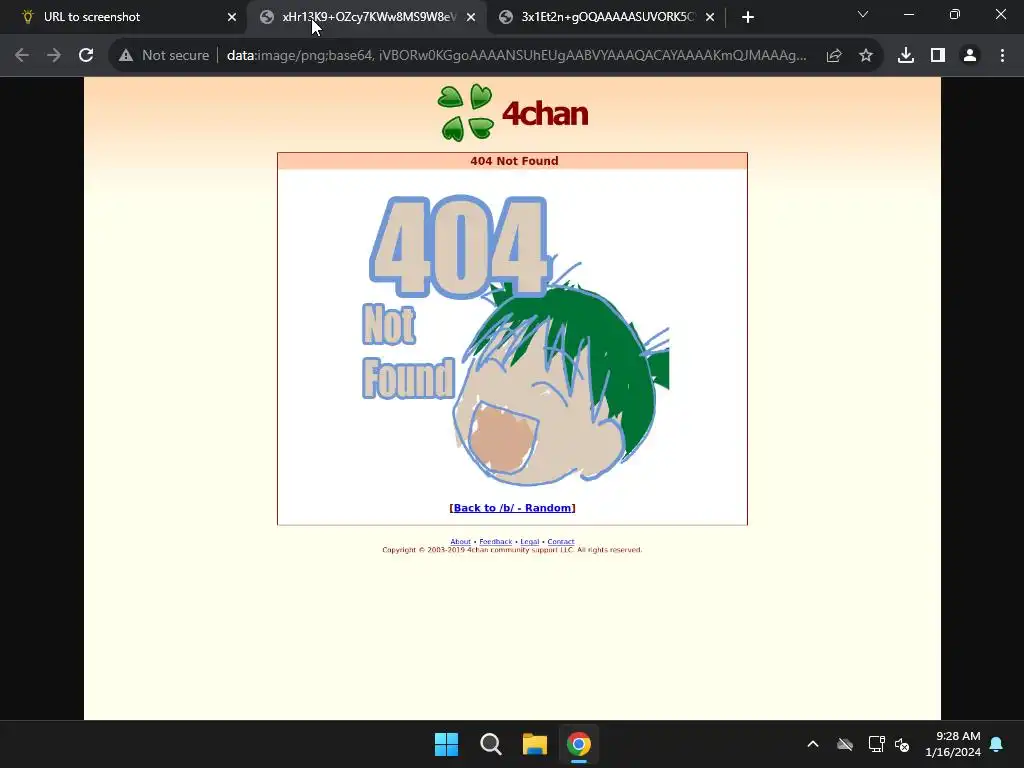This screenshot has width=1024, height=768.
Task: Expand the tab search chevron
Action: click(x=863, y=14)
